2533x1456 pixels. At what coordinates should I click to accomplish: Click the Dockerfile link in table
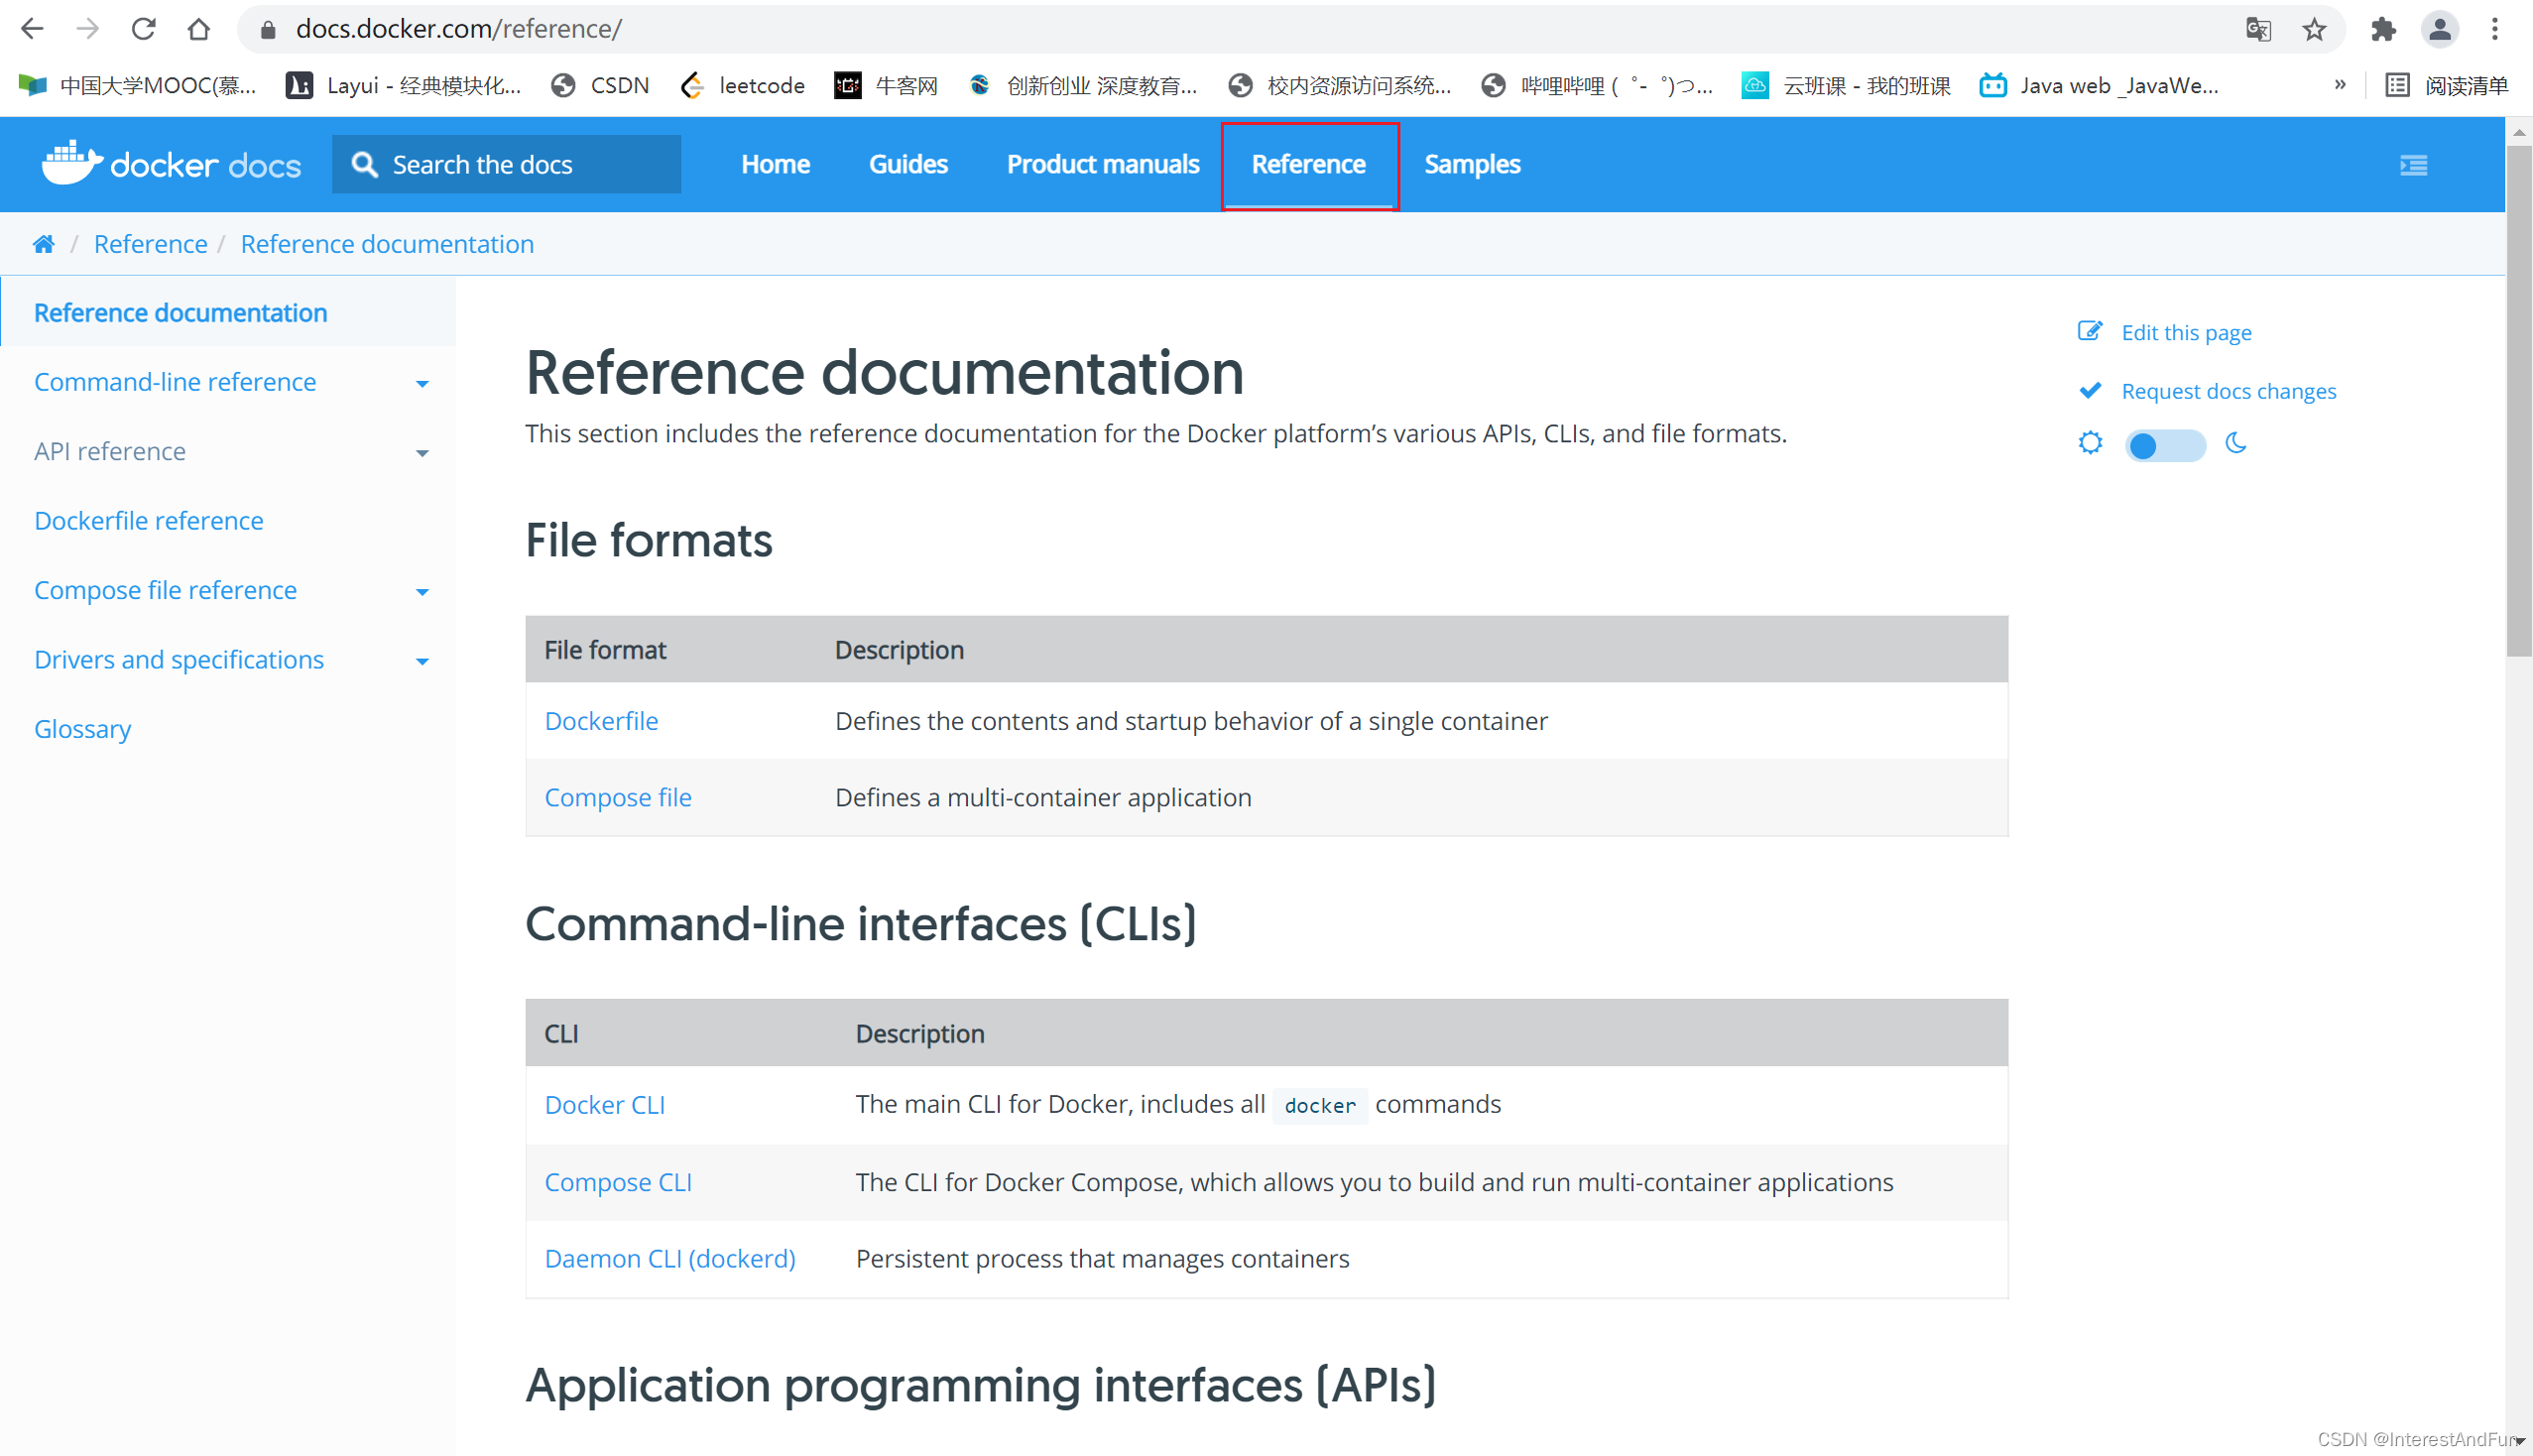pos(601,721)
